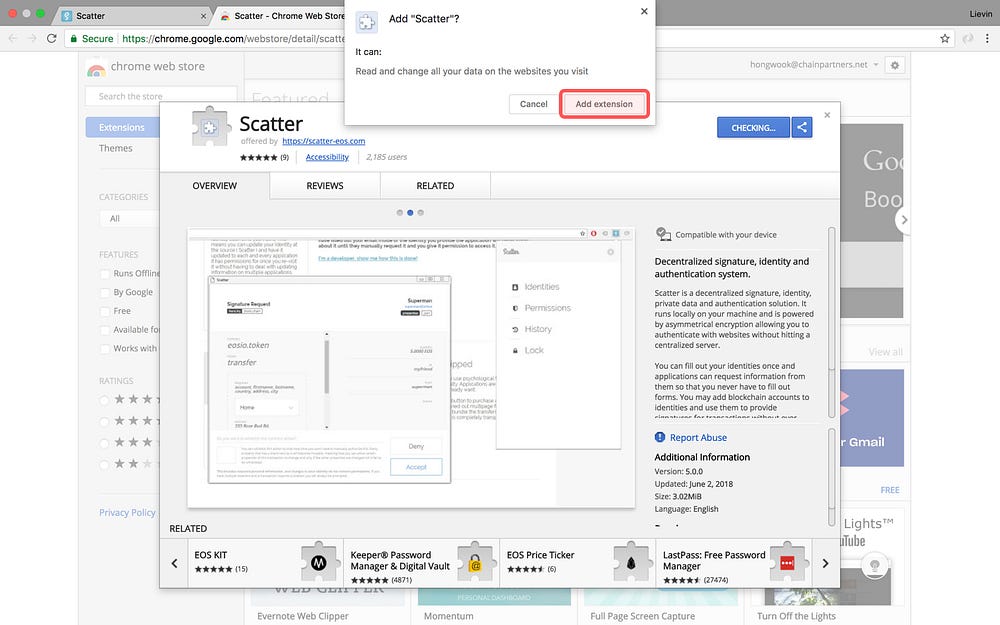
Task: Confirm with Add extension button
Action: point(604,104)
